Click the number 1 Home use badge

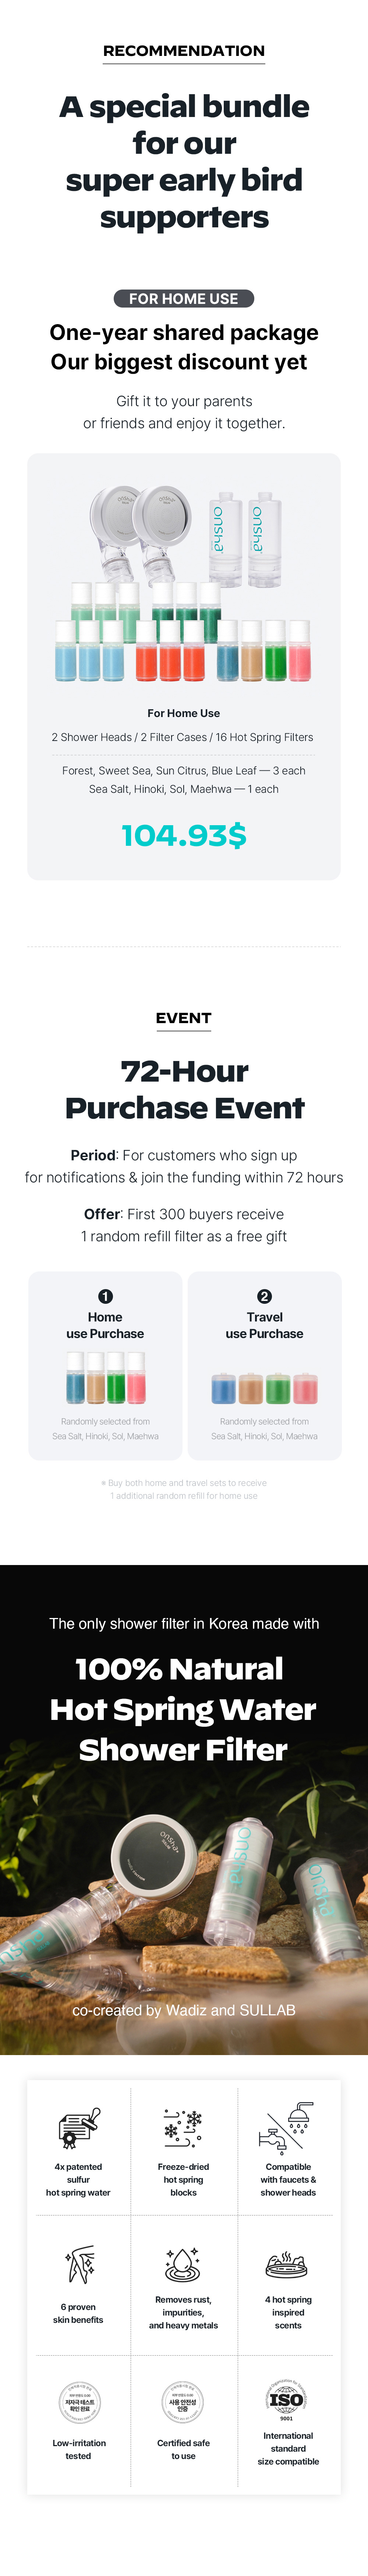click(105, 1296)
